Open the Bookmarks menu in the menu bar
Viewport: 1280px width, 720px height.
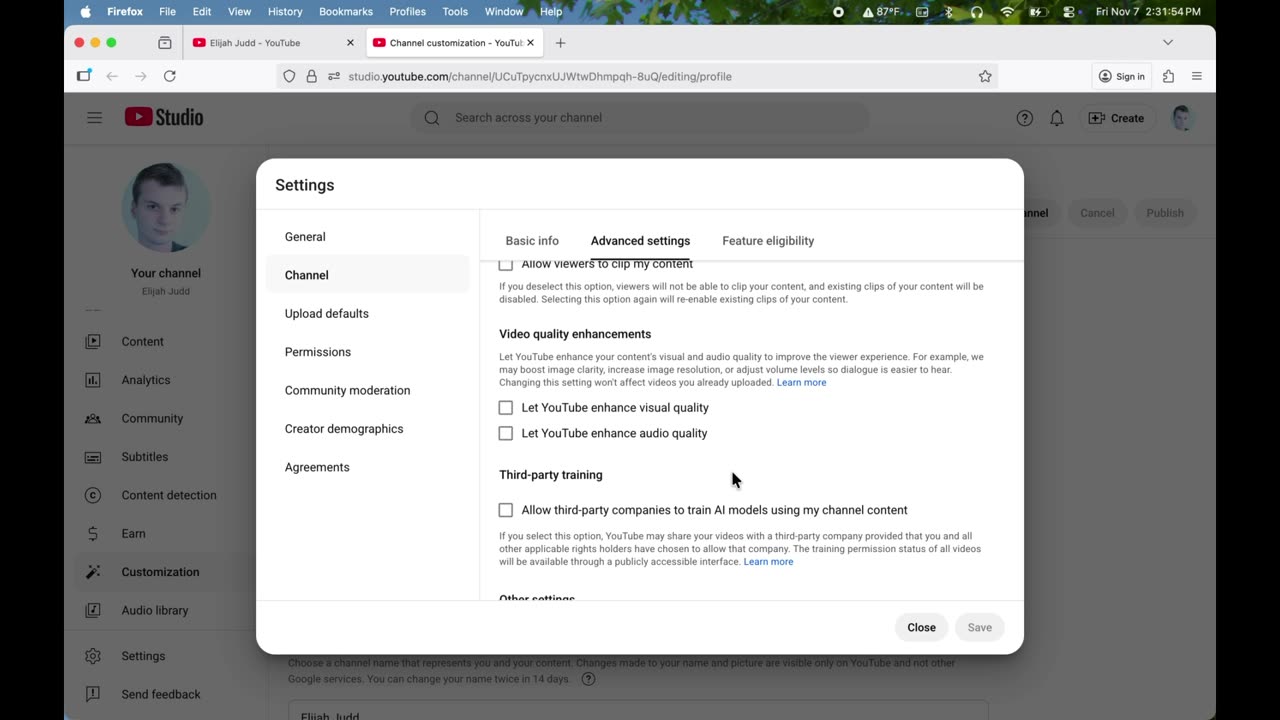(346, 12)
